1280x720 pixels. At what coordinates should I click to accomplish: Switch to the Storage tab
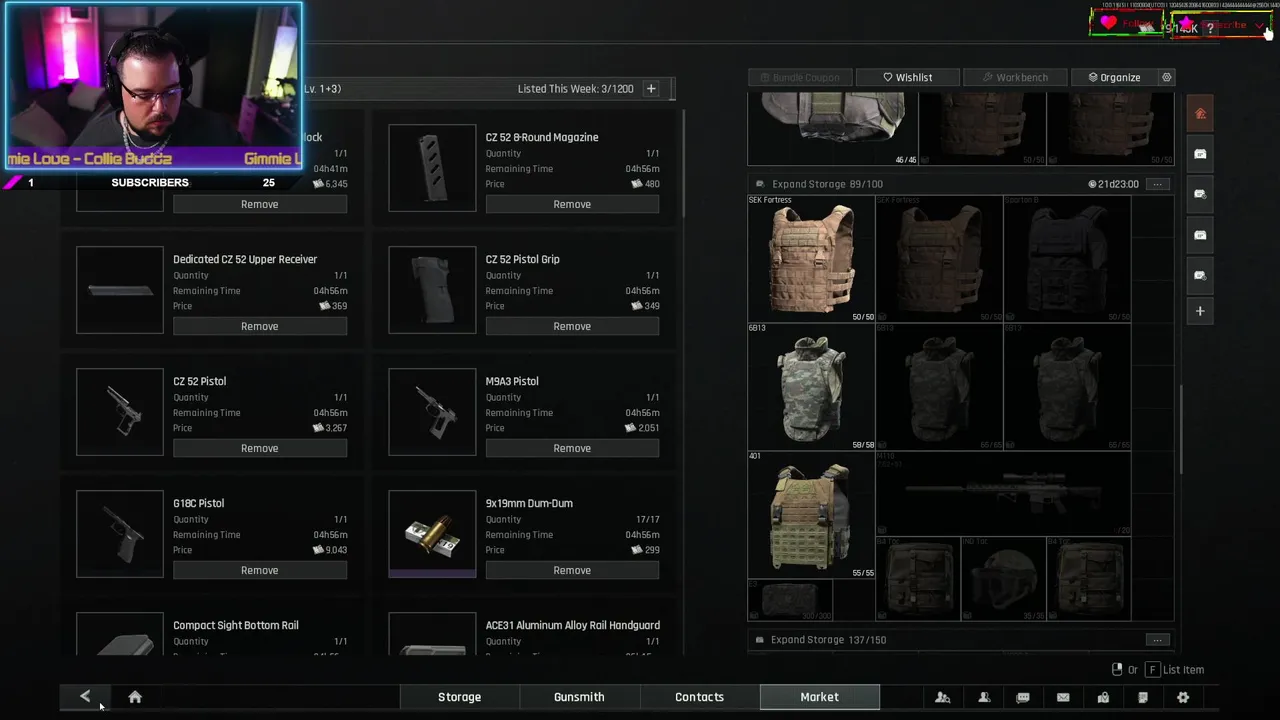[x=459, y=697]
